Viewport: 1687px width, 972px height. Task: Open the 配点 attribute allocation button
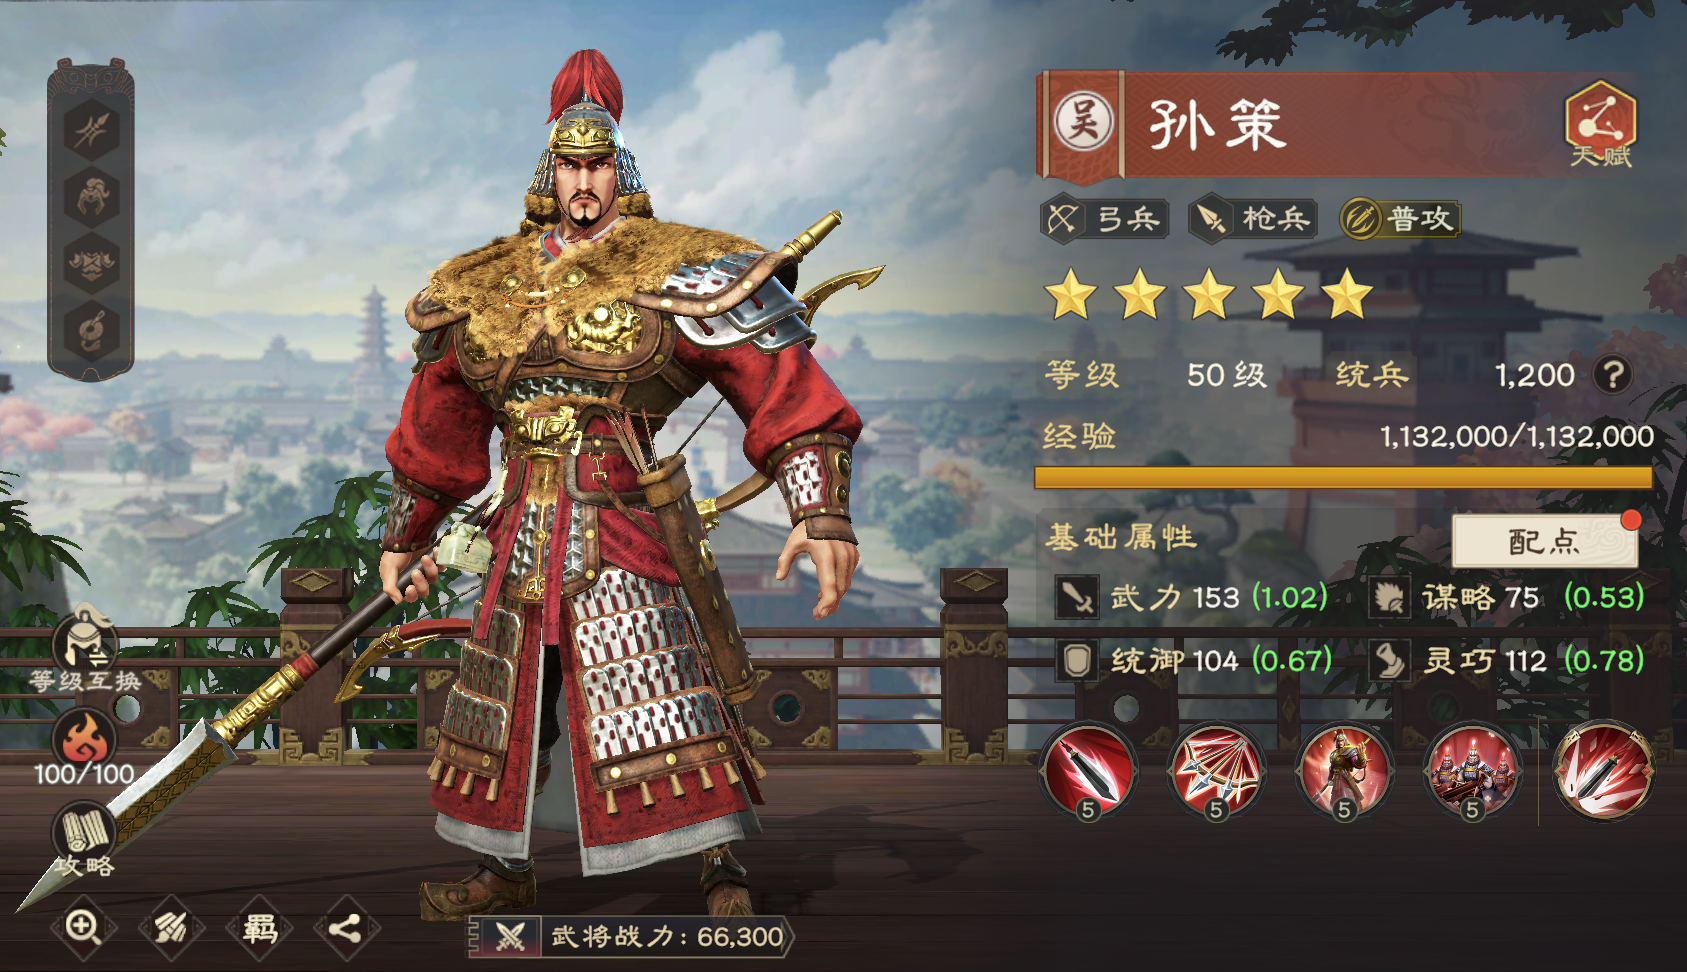[1544, 541]
